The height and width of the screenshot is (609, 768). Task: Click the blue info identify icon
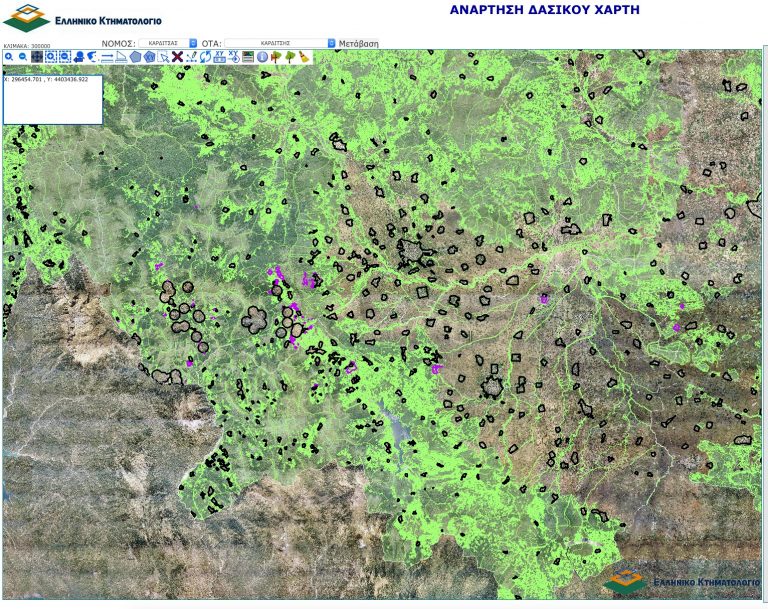pos(261,57)
